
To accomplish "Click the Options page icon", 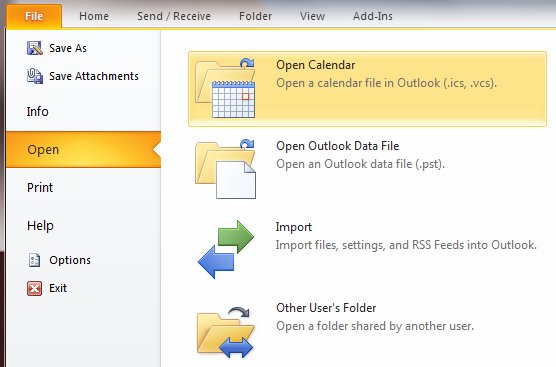I will click(34, 260).
